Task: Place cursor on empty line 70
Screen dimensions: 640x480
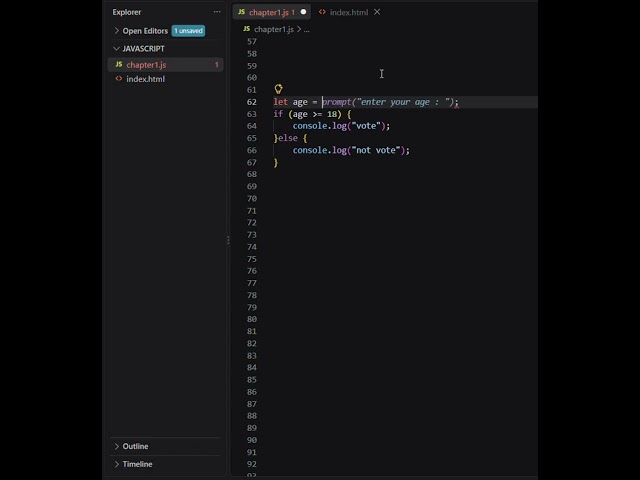Action: (404, 199)
